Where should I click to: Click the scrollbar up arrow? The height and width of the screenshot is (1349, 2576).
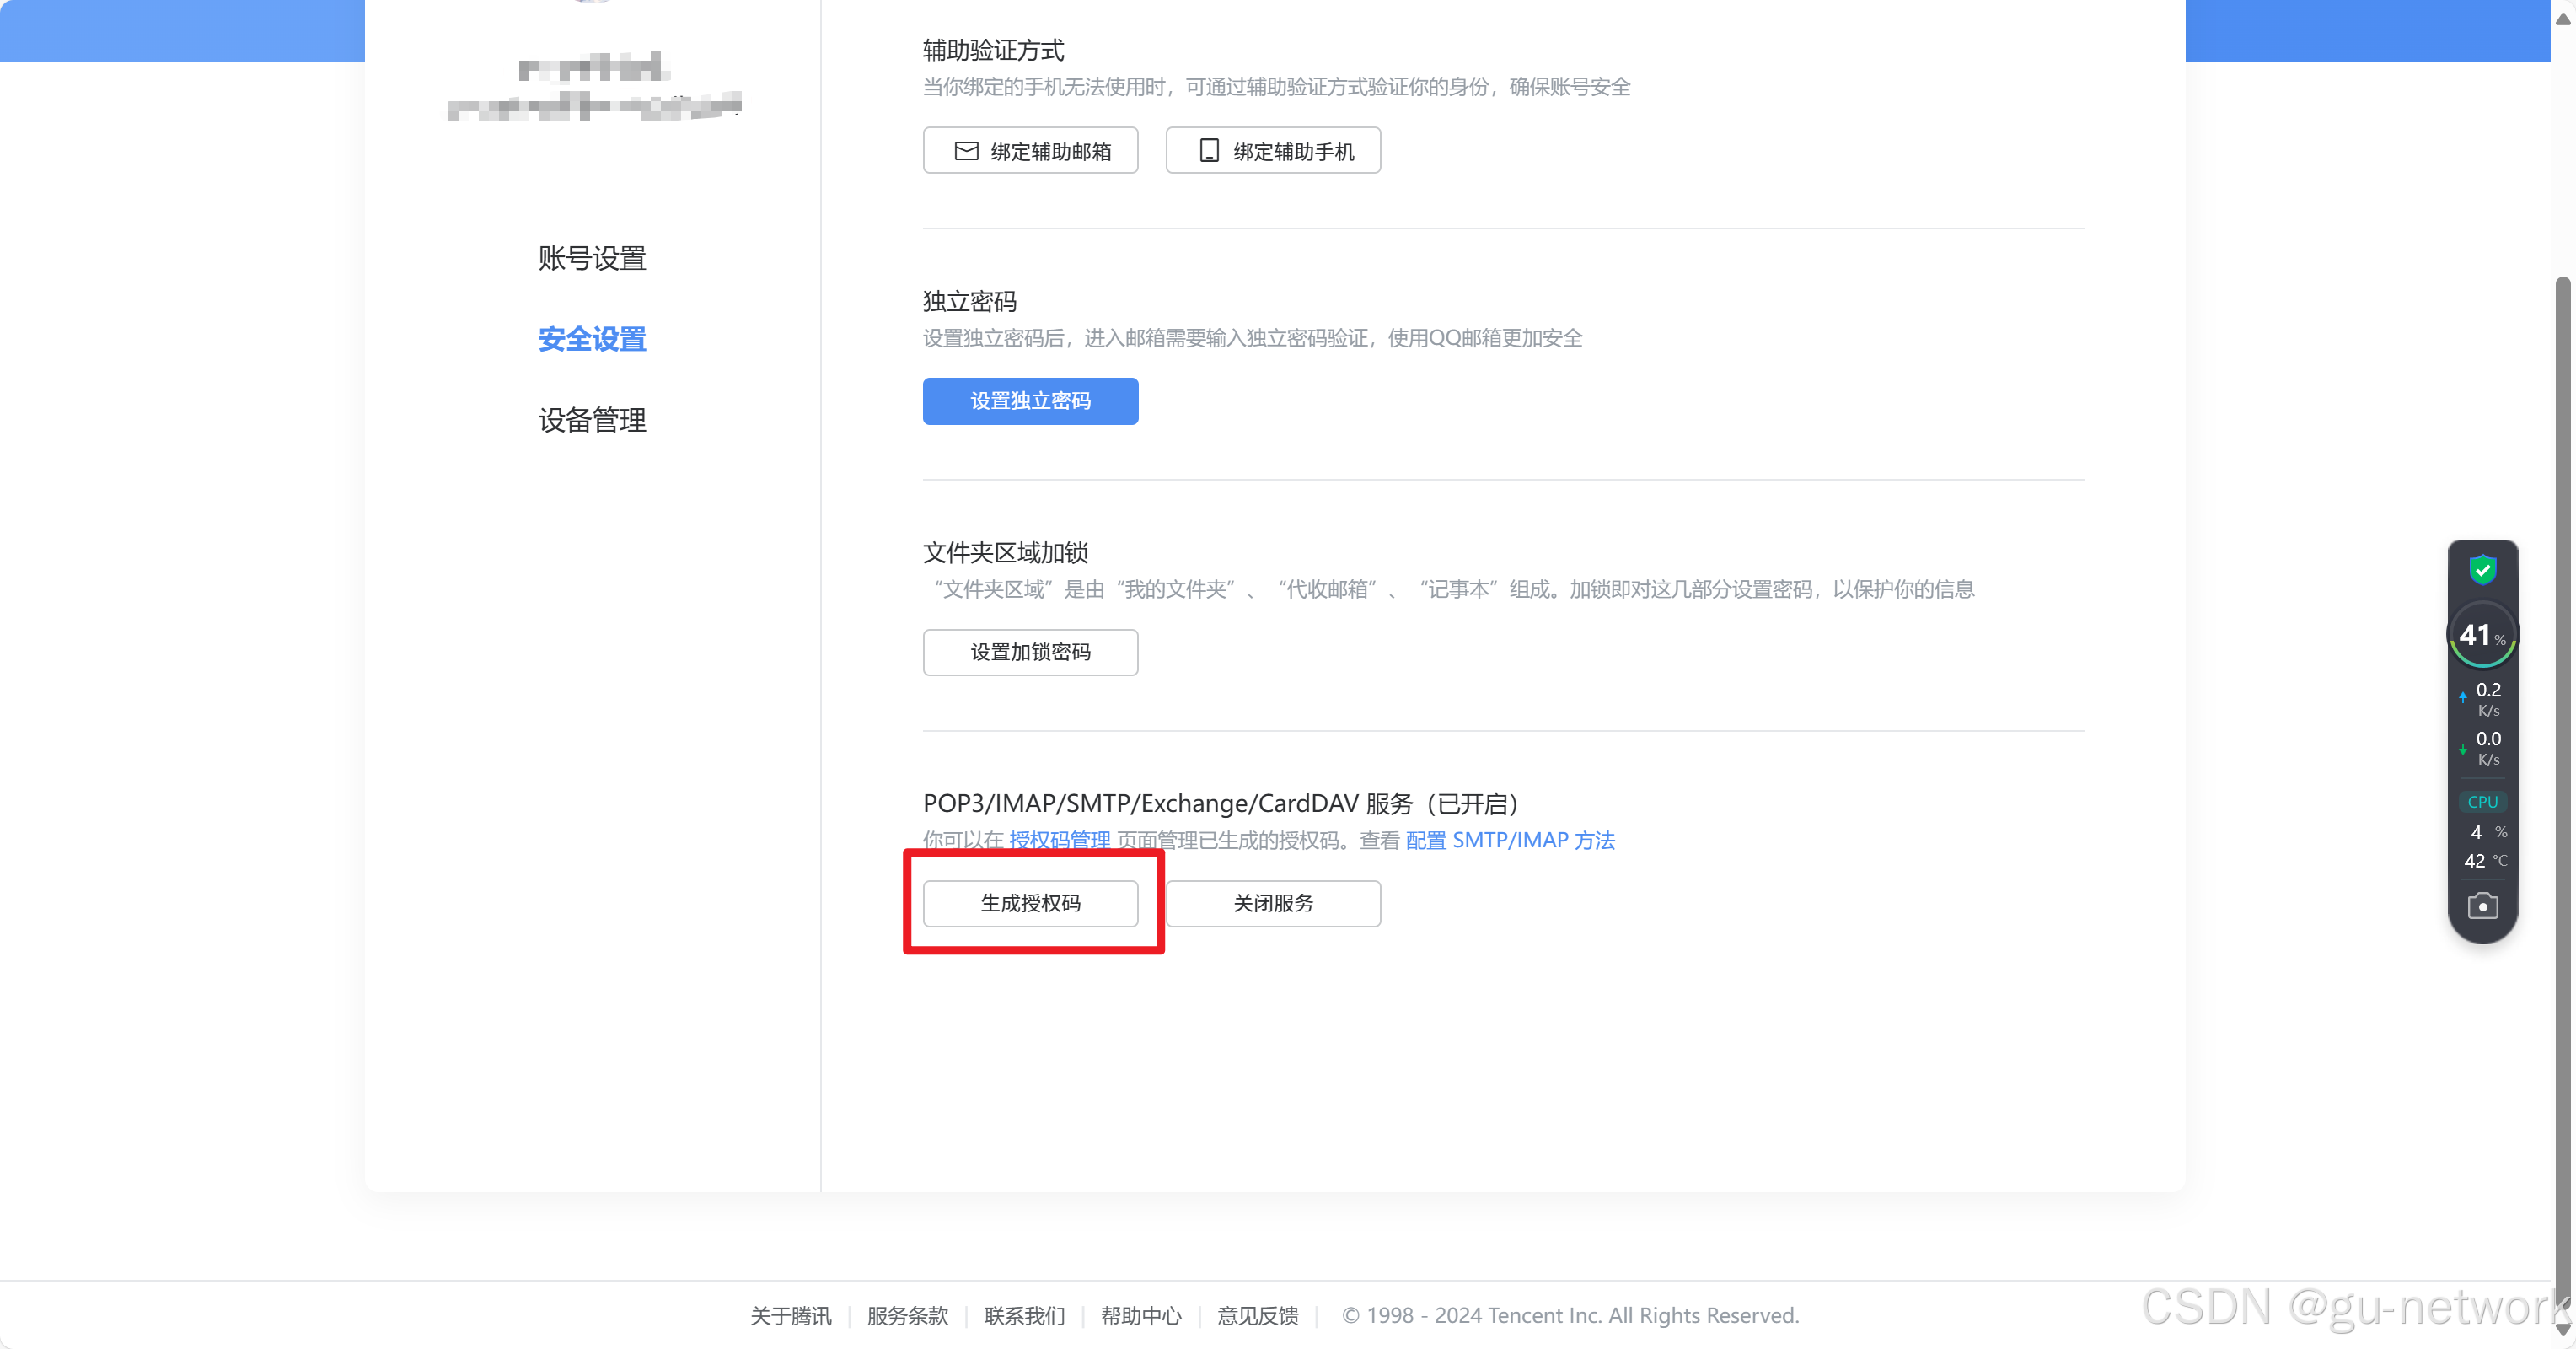(x=2563, y=18)
